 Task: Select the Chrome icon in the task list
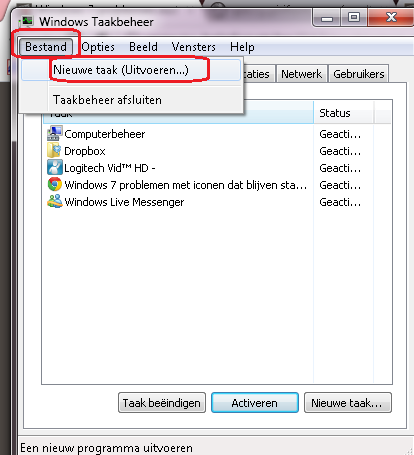pyautogui.click(x=55, y=184)
